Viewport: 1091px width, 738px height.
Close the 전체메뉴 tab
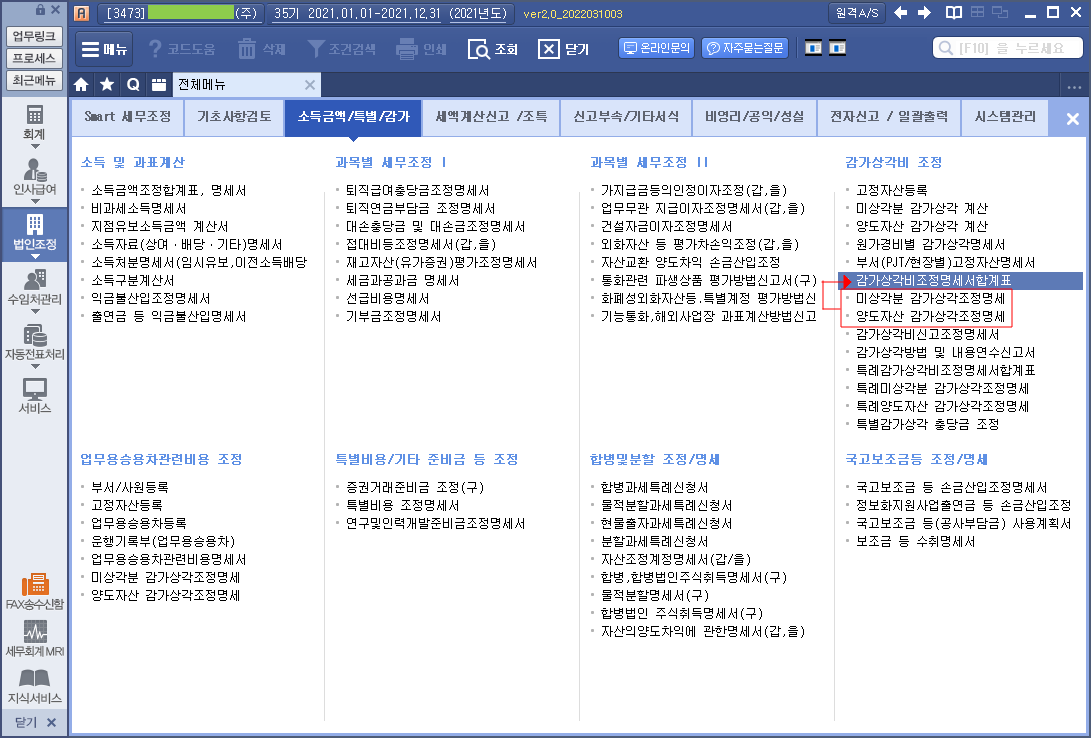tap(310, 85)
